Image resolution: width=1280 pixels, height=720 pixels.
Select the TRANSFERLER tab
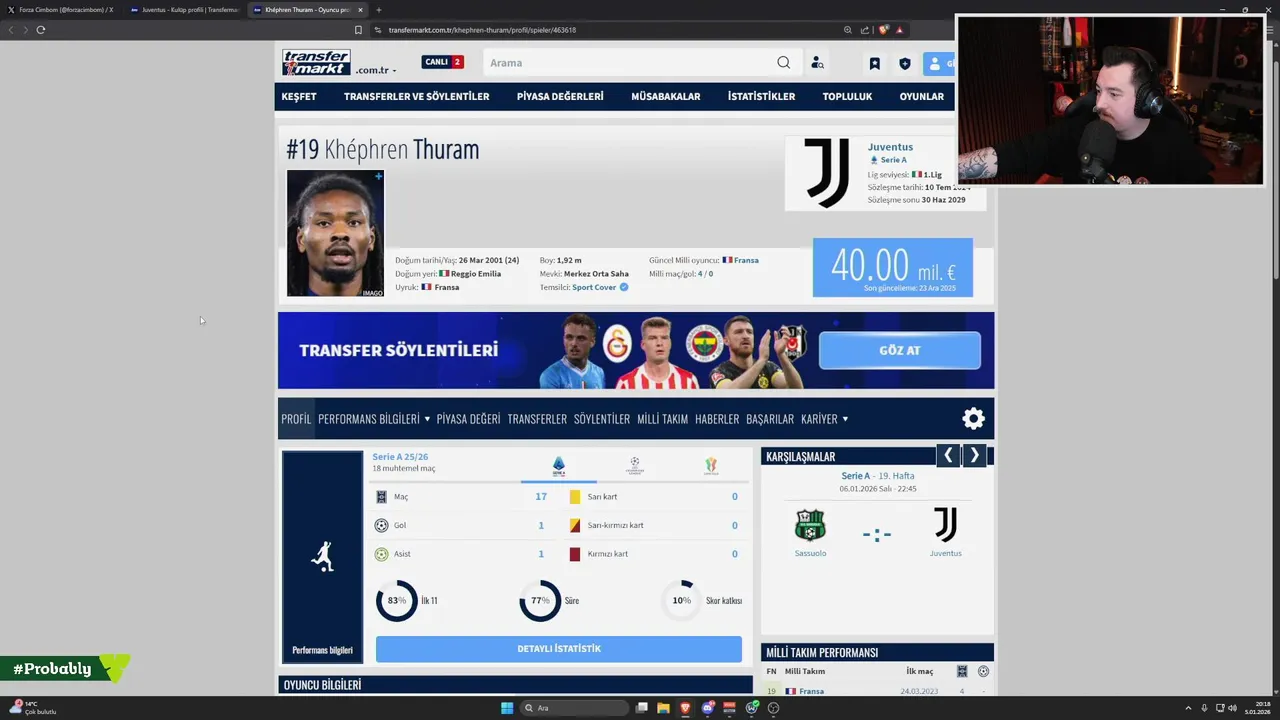tap(537, 419)
